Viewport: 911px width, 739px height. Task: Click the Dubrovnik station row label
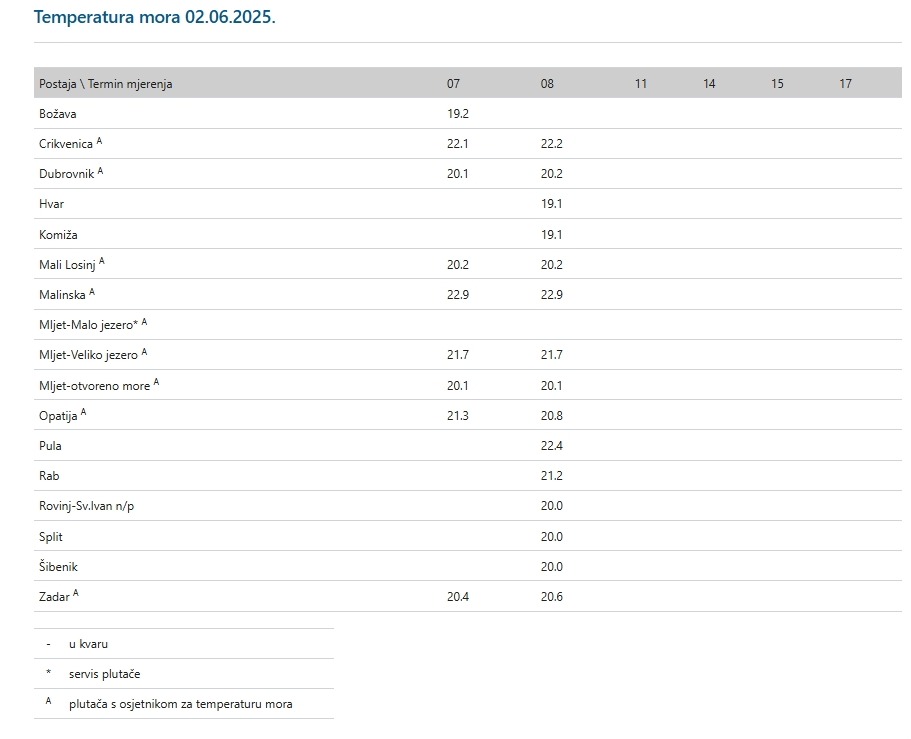click(66, 174)
